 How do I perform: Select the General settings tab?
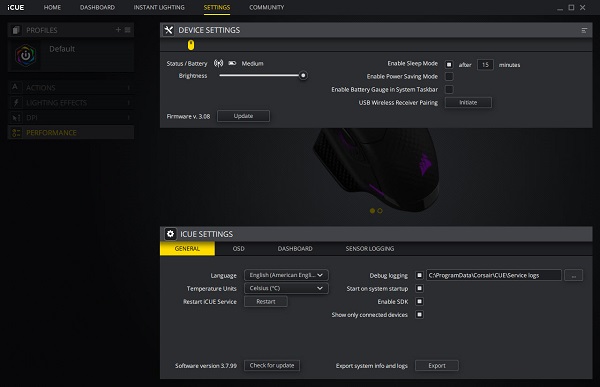[x=188, y=248]
